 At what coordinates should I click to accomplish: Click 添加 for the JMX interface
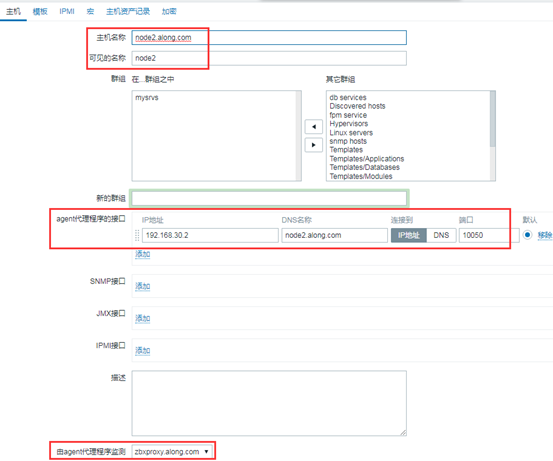142,319
